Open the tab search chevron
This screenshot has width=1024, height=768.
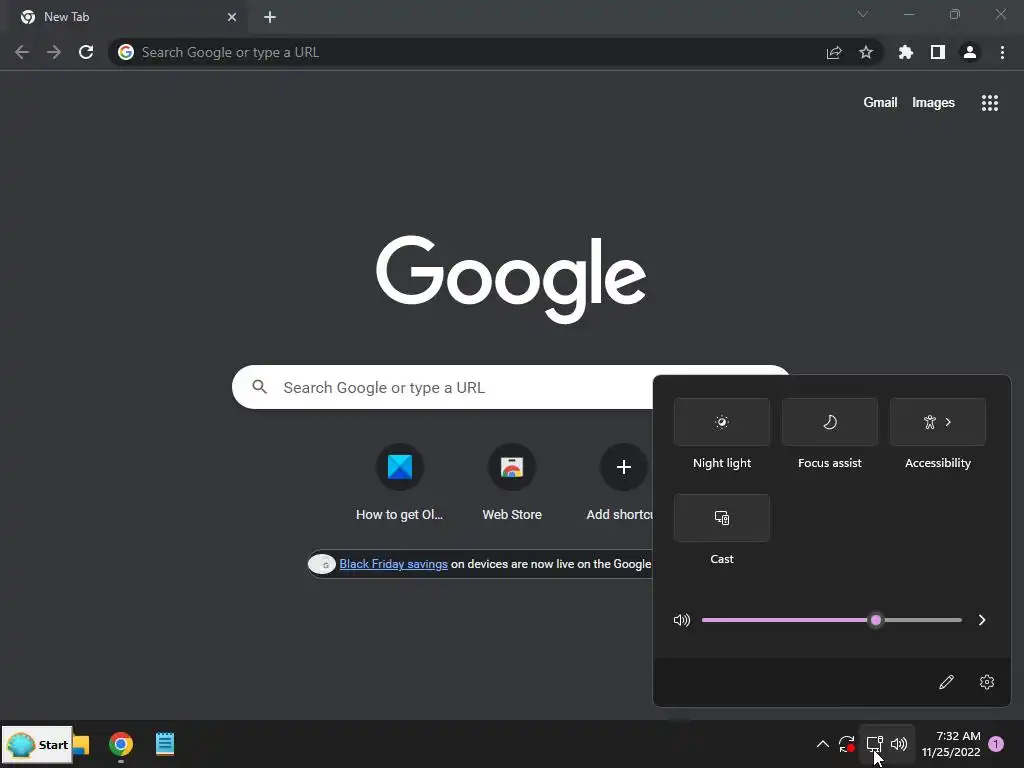pos(863,14)
